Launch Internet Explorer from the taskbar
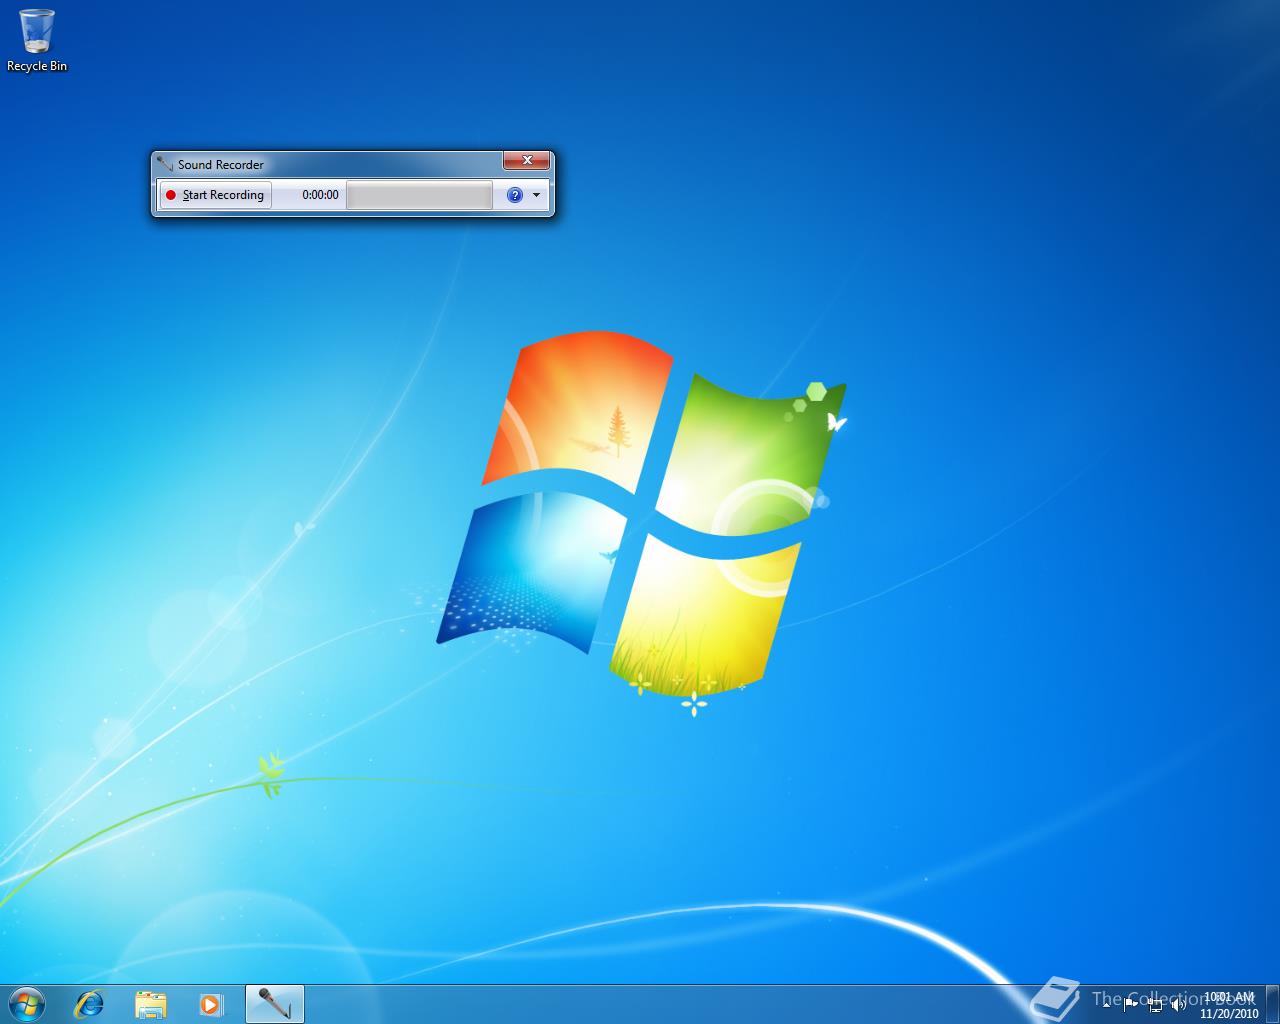The image size is (1280, 1024). coord(89,1004)
